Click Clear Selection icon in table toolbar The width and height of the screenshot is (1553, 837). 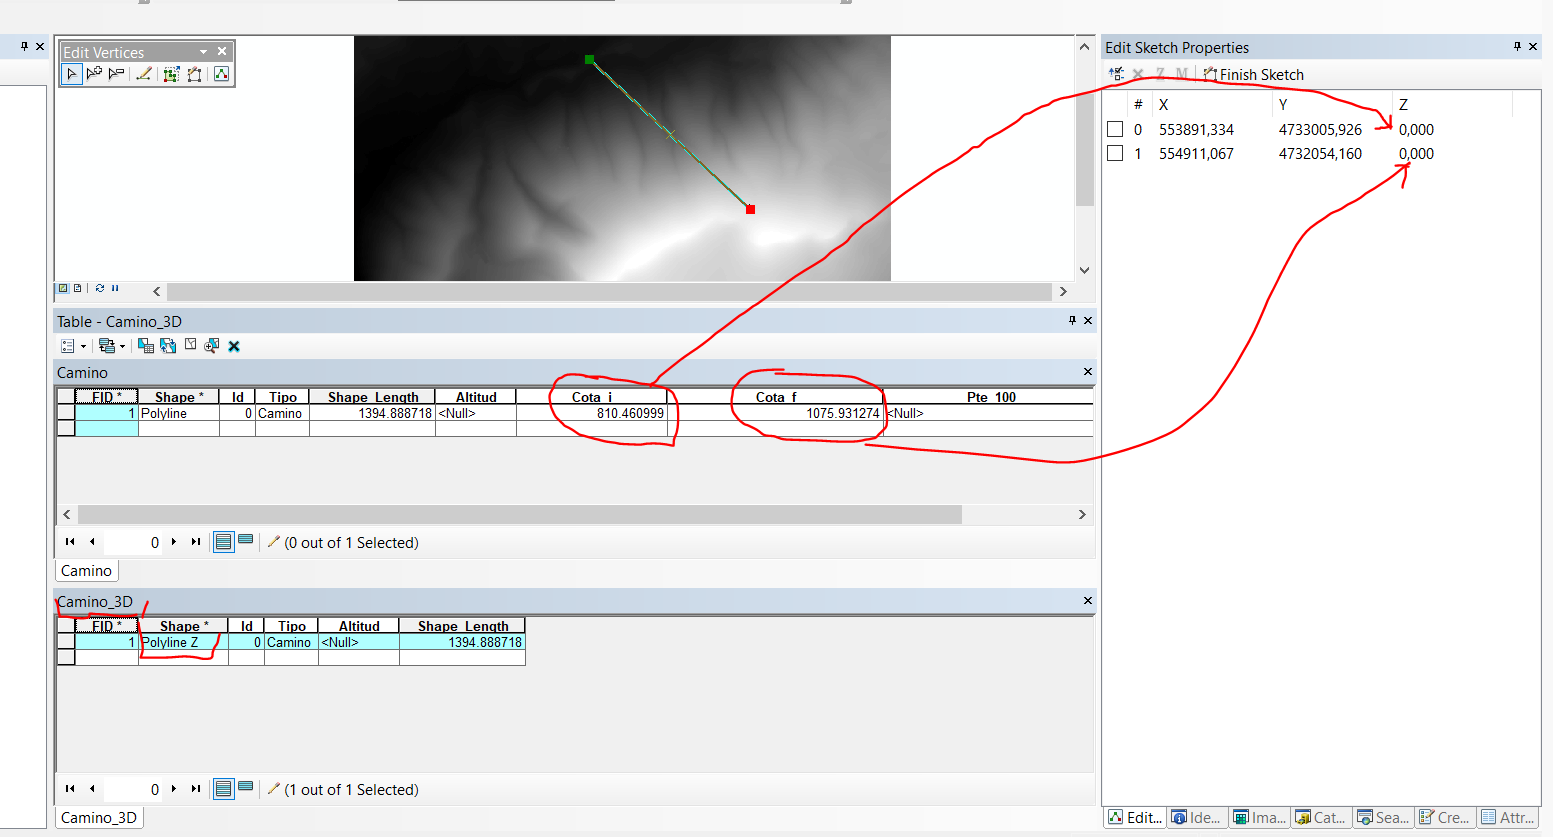190,345
